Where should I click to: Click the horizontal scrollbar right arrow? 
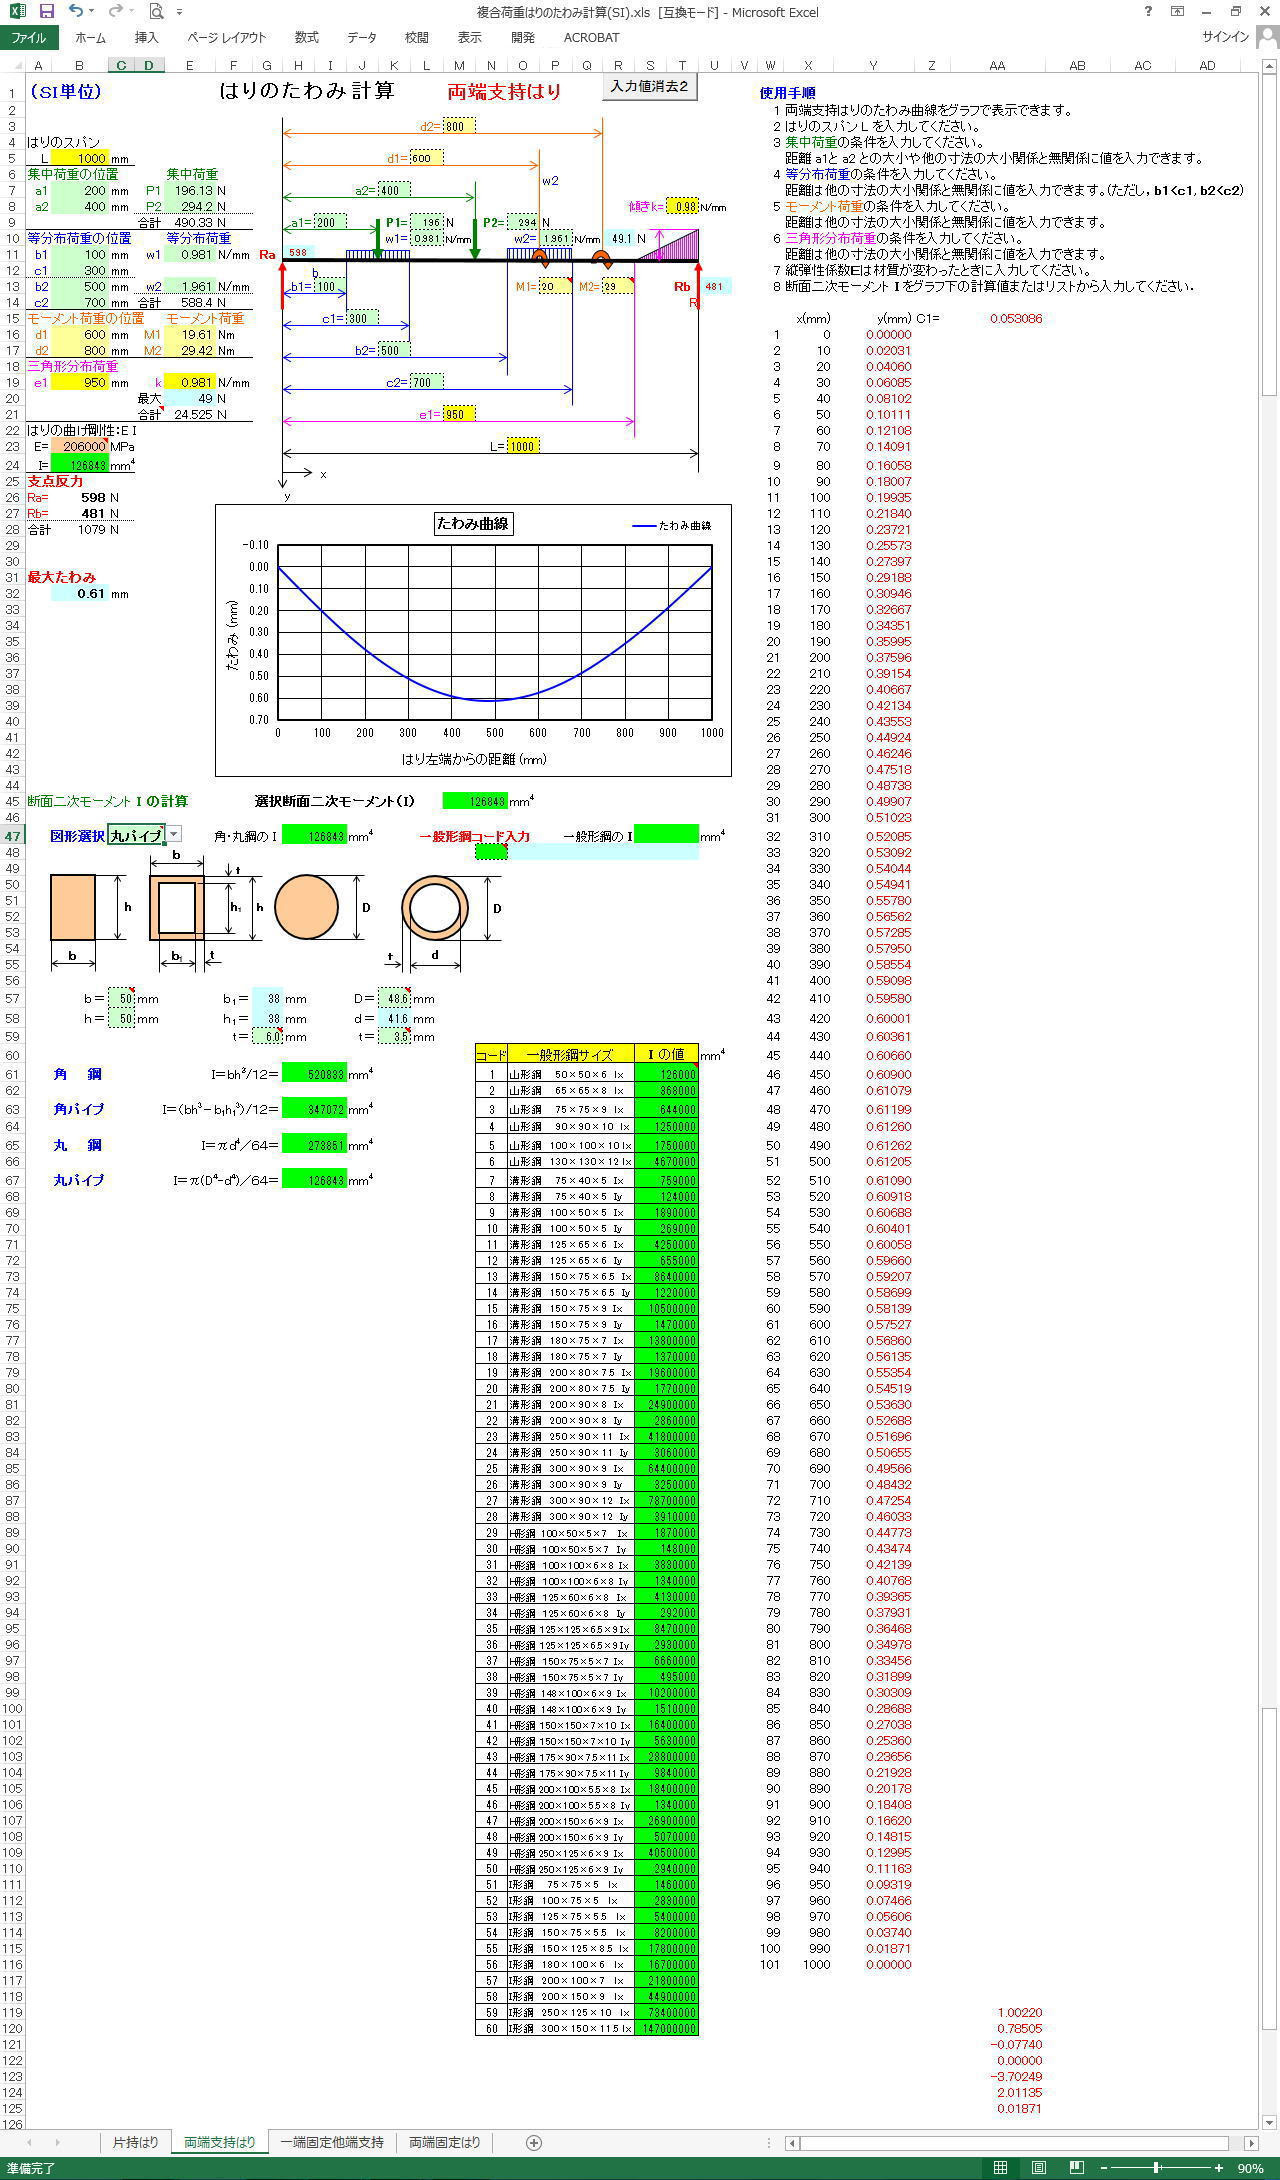click(1251, 2143)
